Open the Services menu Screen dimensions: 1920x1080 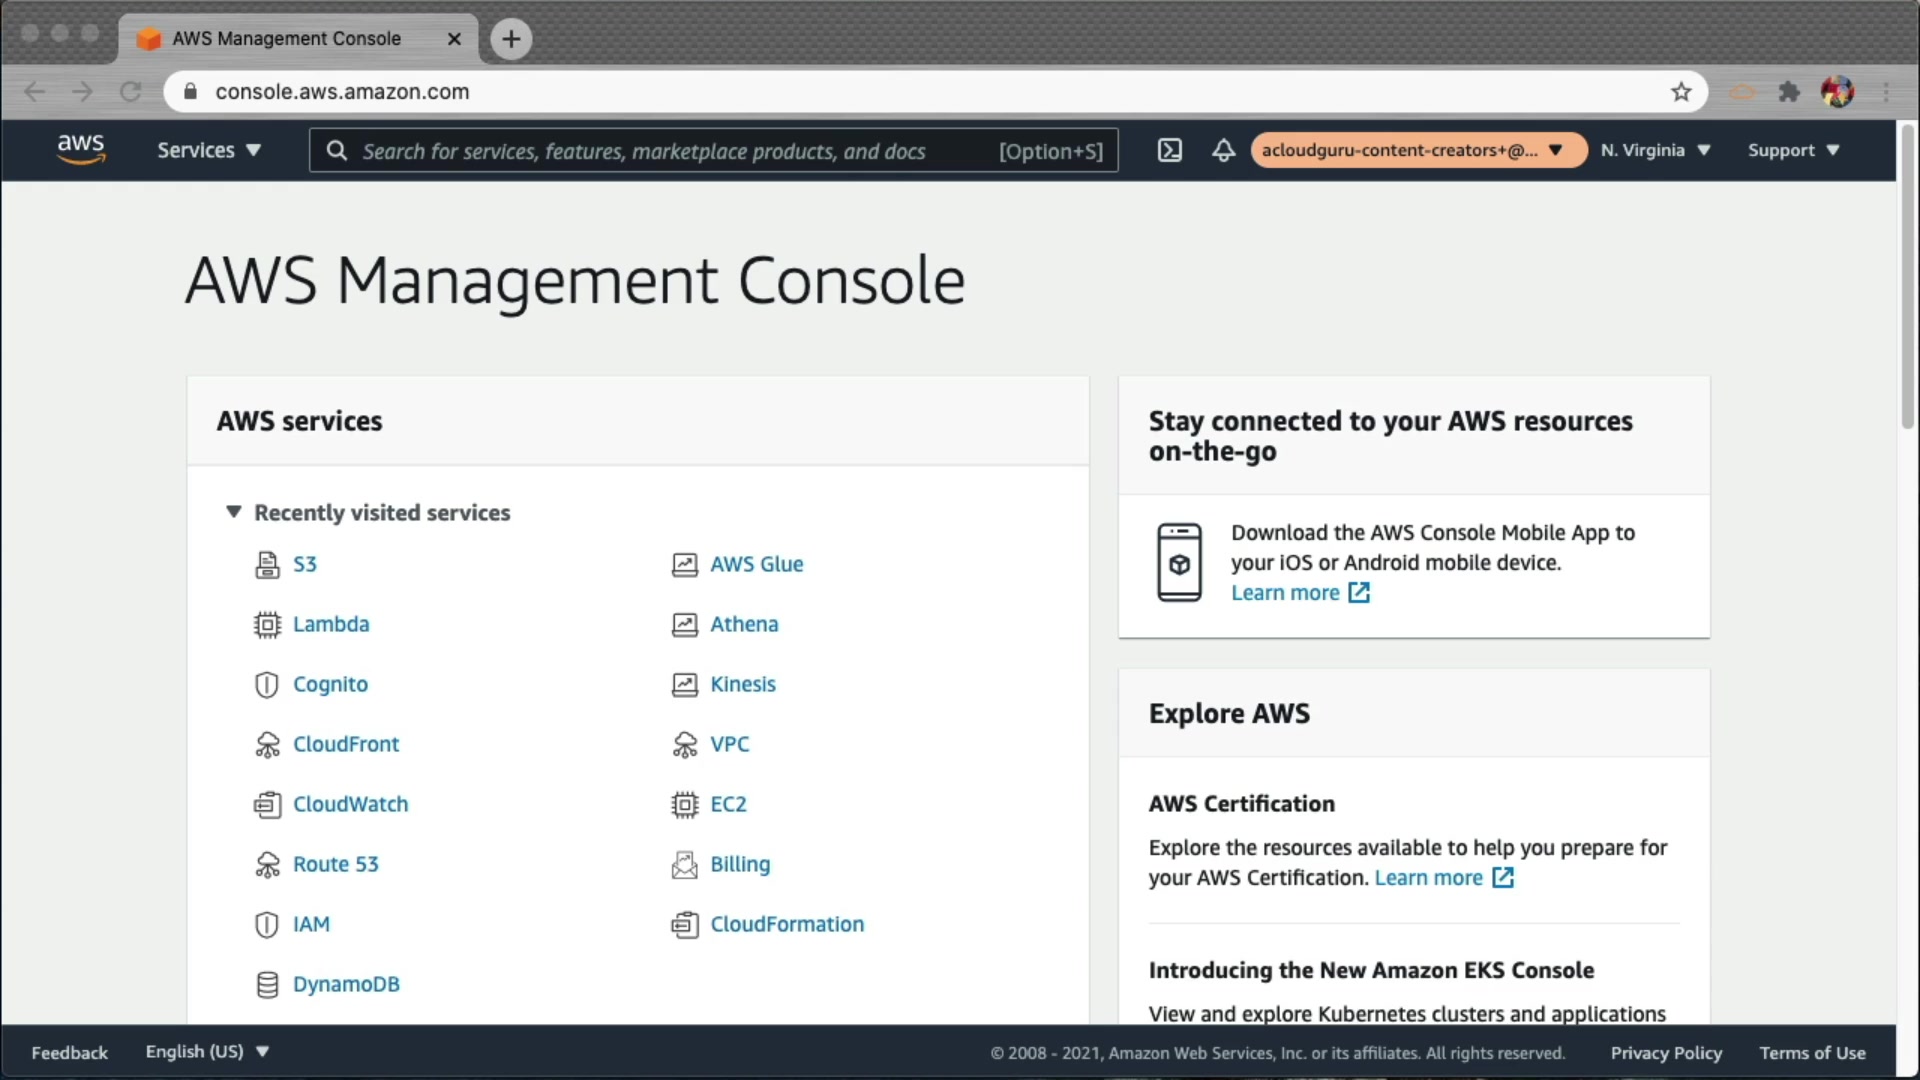click(x=208, y=150)
